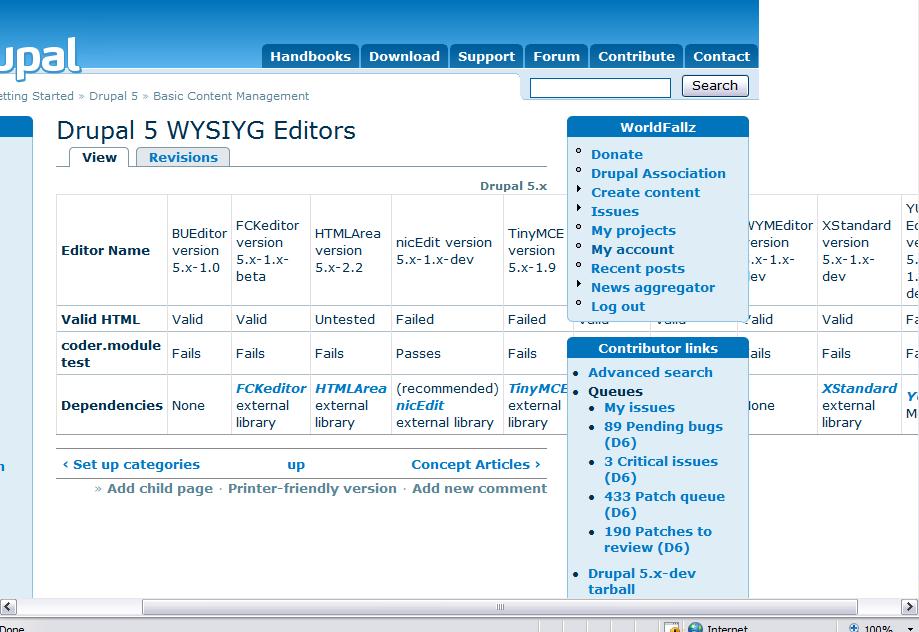Image resolution: width=919 pixels, height=632 pixels.
Task: Open the Basic Content Management breadcrumb
Action: pyautogui.click(x=231, y=96)
